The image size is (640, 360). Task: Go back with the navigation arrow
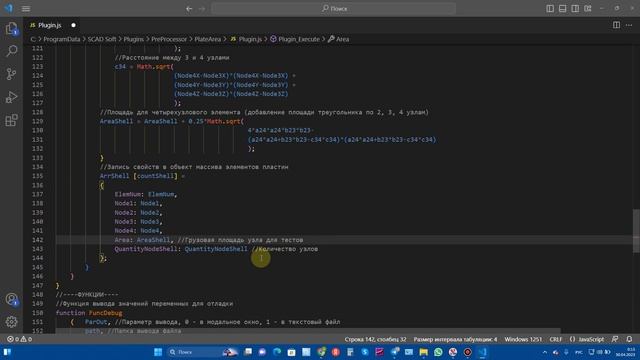(x=189, y=9)
